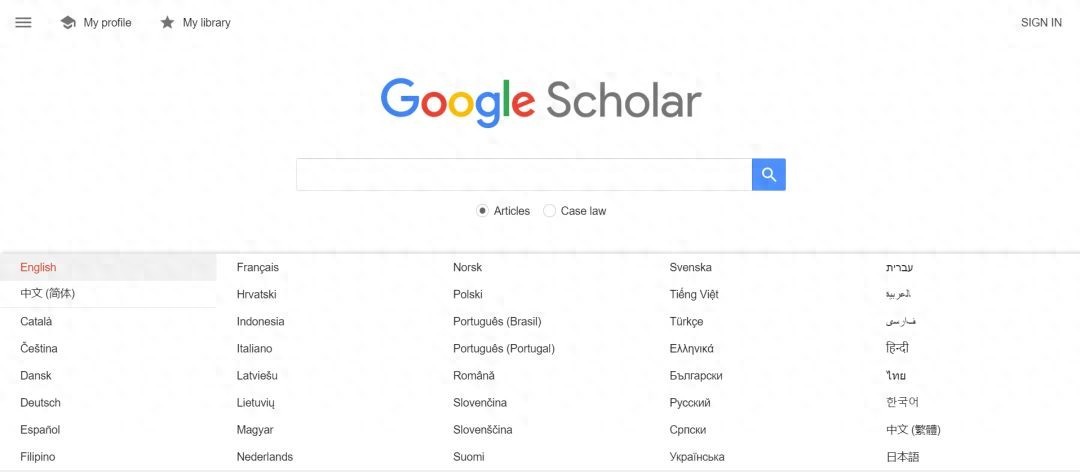Screen dimensions: 1080x472
Task: Choose English from the language list
Action: tap(38, 267)
